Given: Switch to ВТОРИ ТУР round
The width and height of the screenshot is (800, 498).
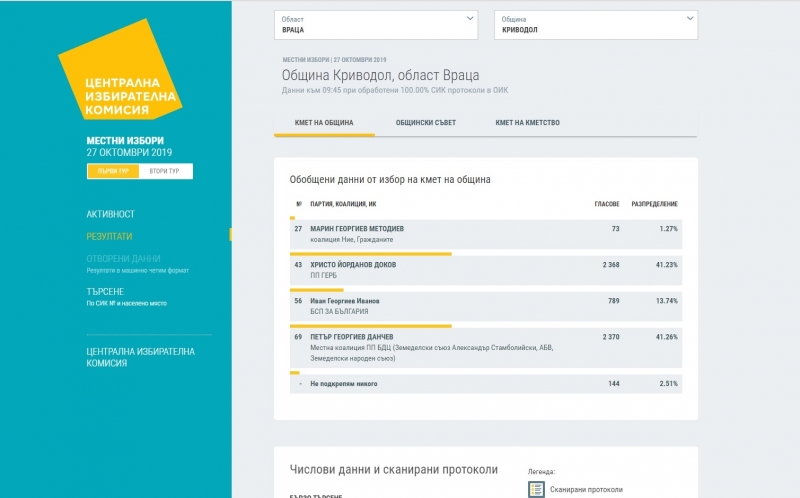Looking at the screenshot, I should (x=165, y=171).
